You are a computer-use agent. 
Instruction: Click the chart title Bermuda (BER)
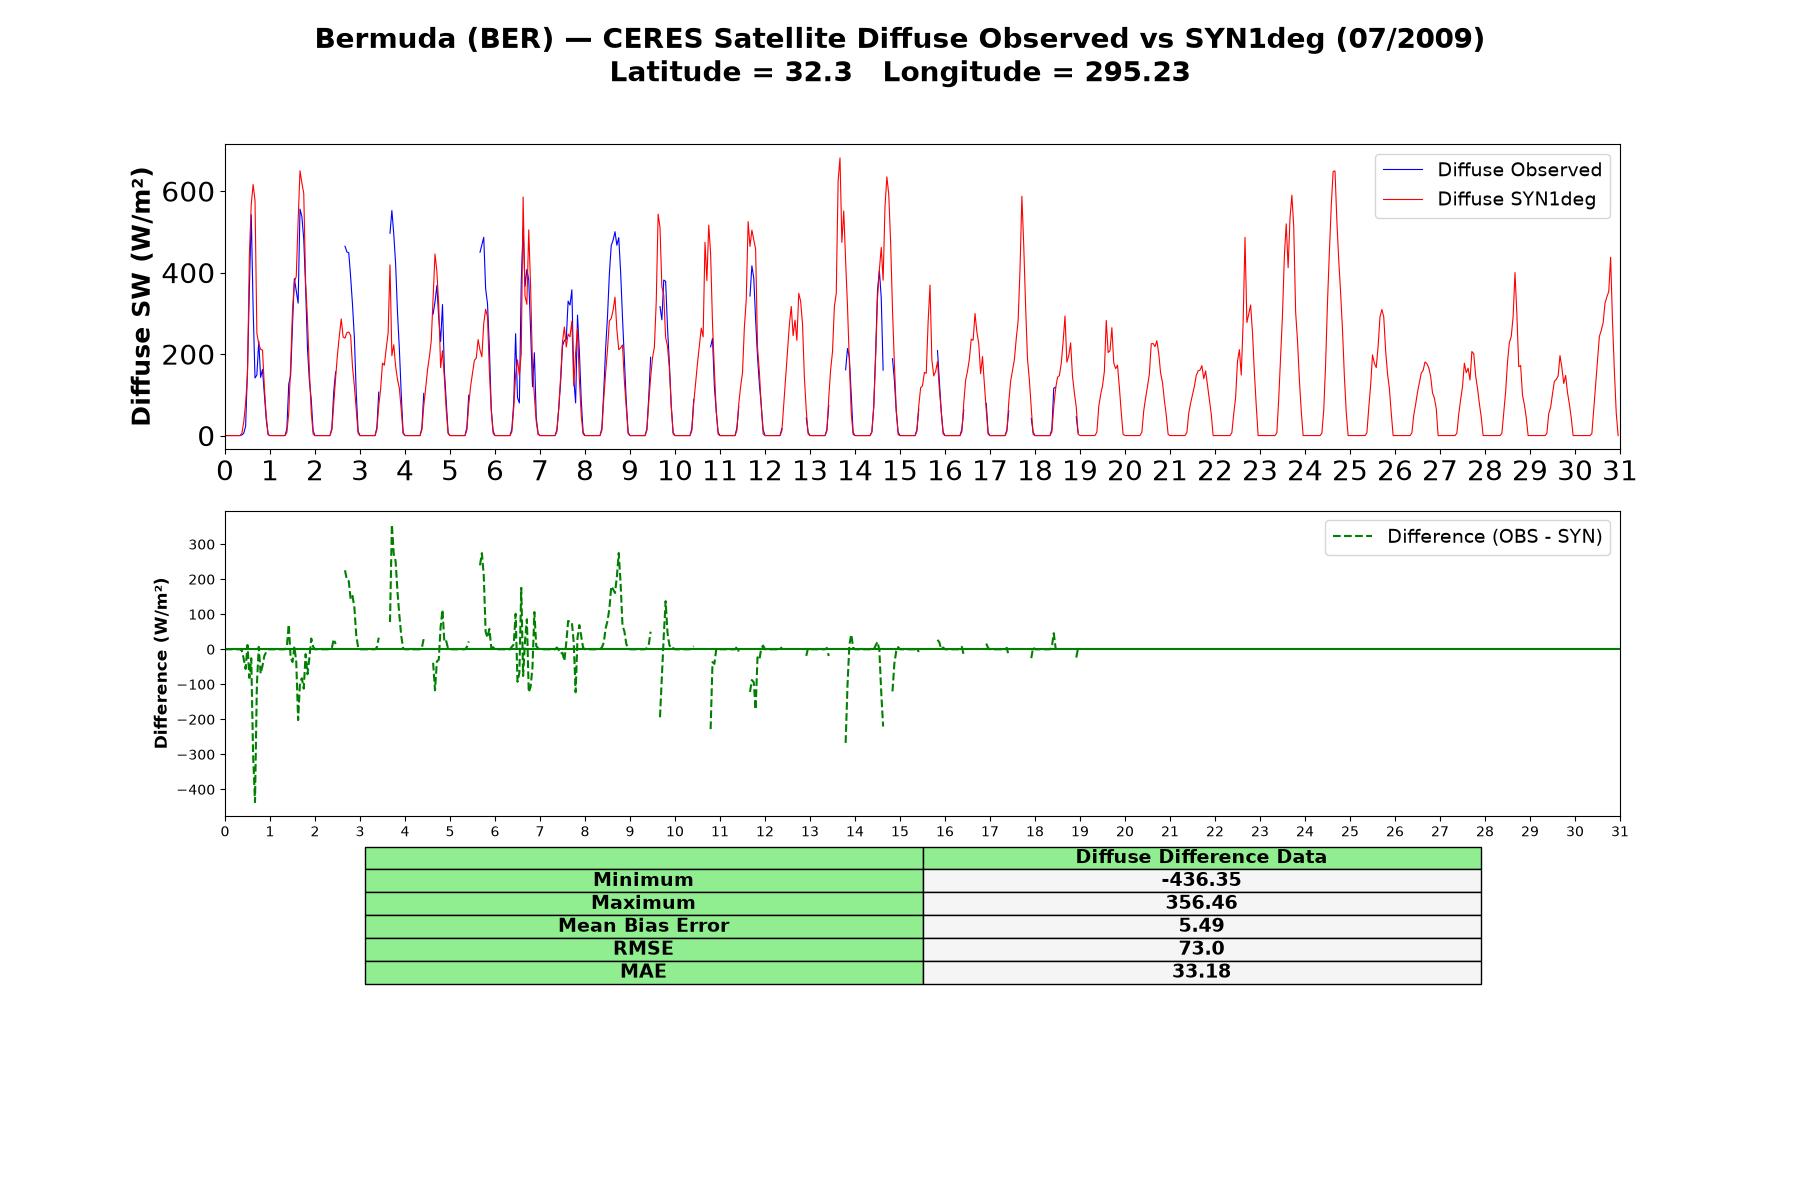point(434,39)
